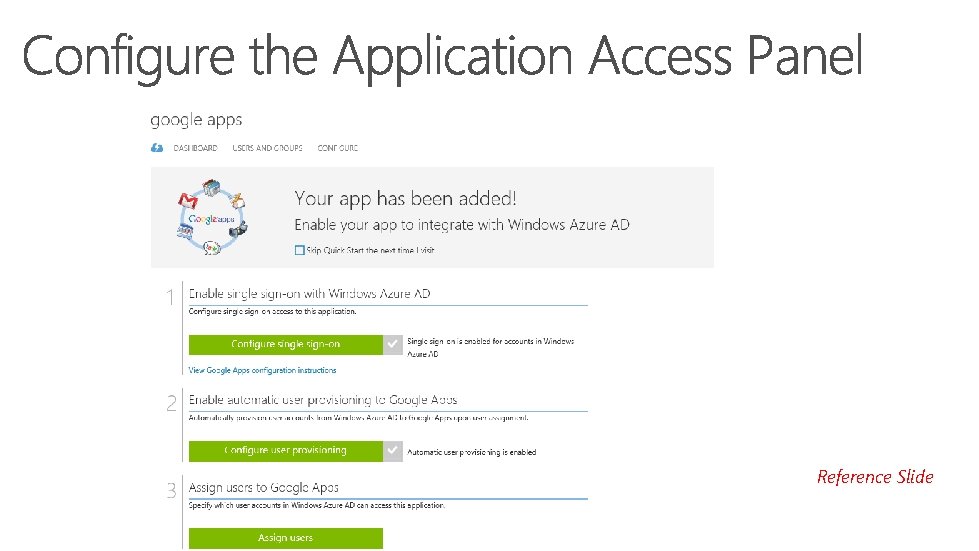Switch to Users and Groups tab
Screen dimensions: 979x551
[x=267, y=148]
